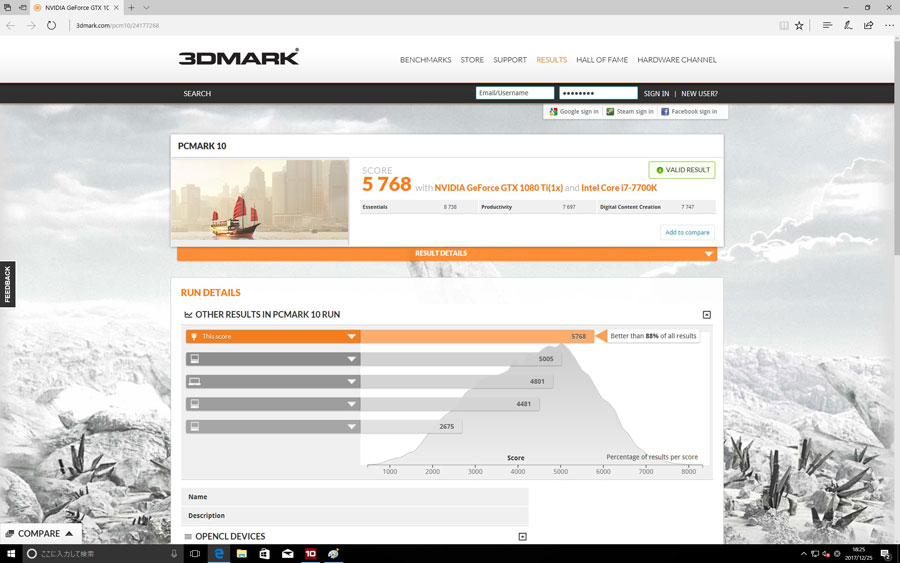Go back in browser history
900x563 pixels.
10,25
